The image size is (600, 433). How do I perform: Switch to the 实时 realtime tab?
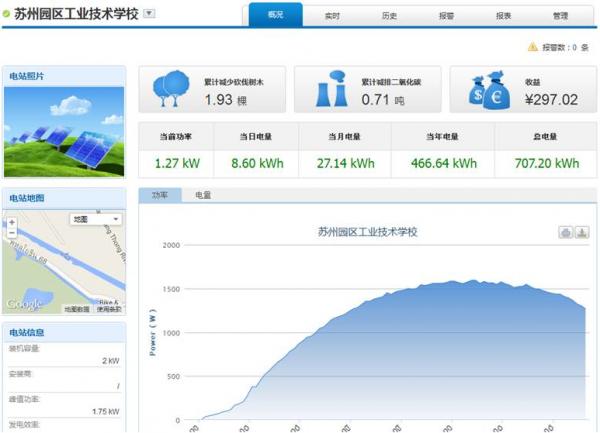coord(332,16)
